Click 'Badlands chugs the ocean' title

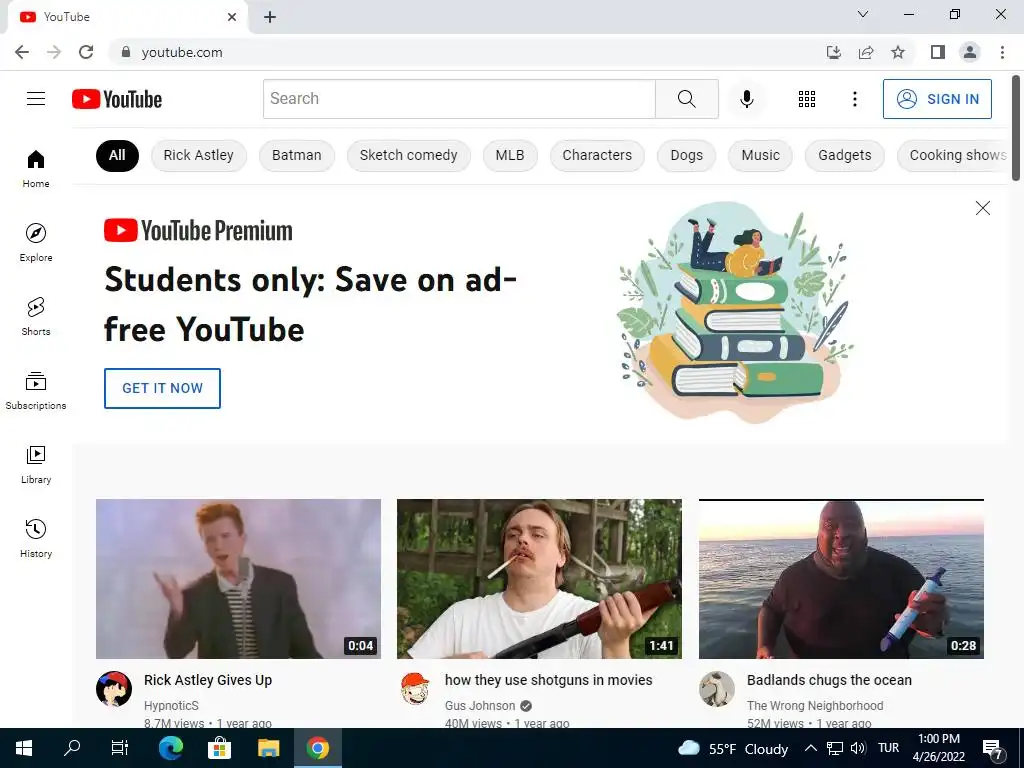829,680
